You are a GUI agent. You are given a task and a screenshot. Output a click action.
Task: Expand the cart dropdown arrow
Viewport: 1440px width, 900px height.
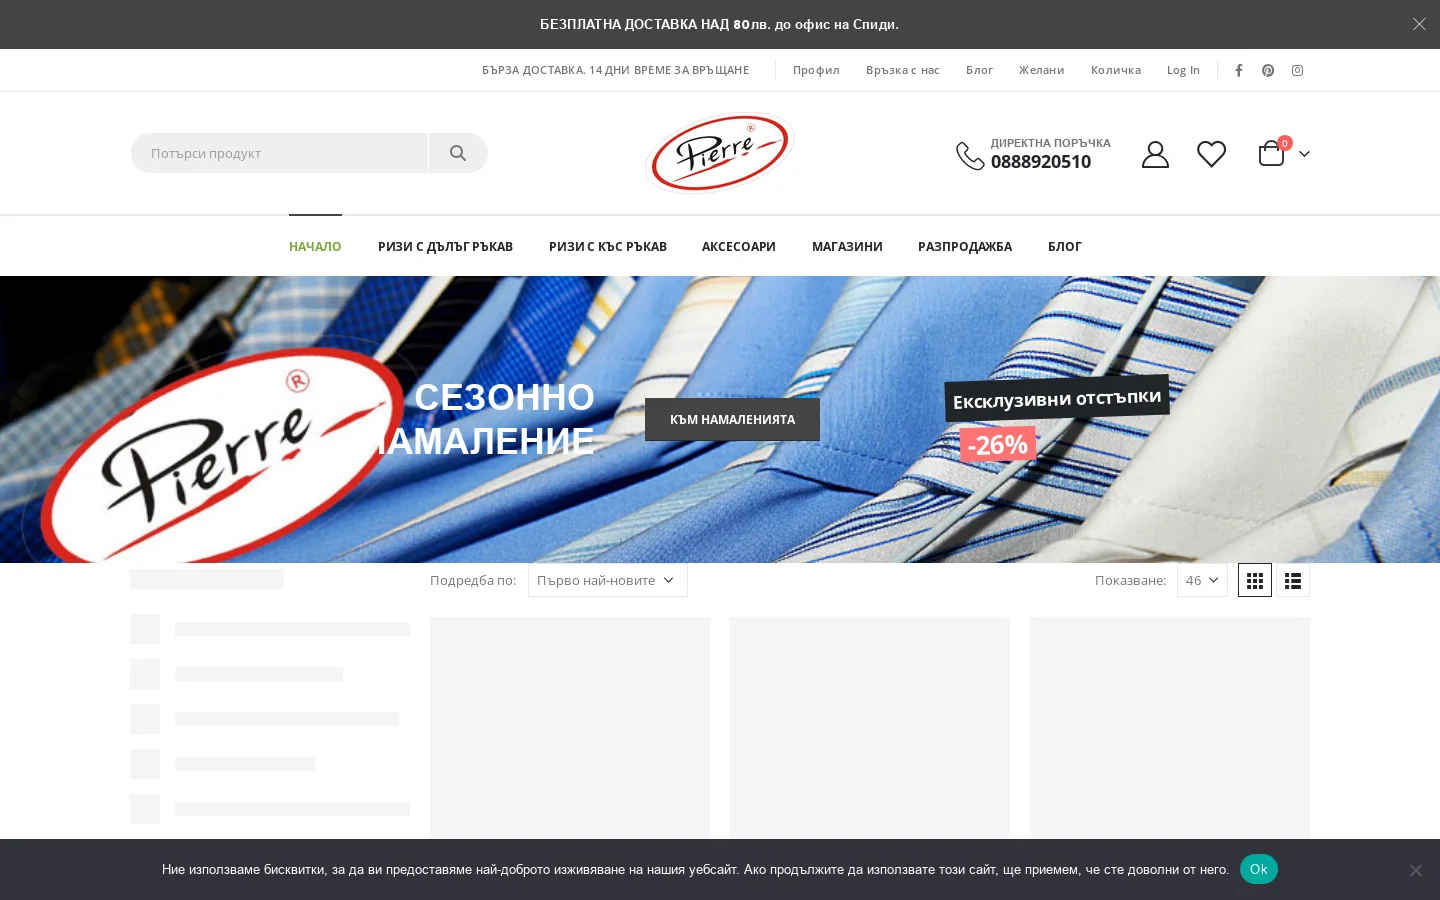[x=1304, y=154]
